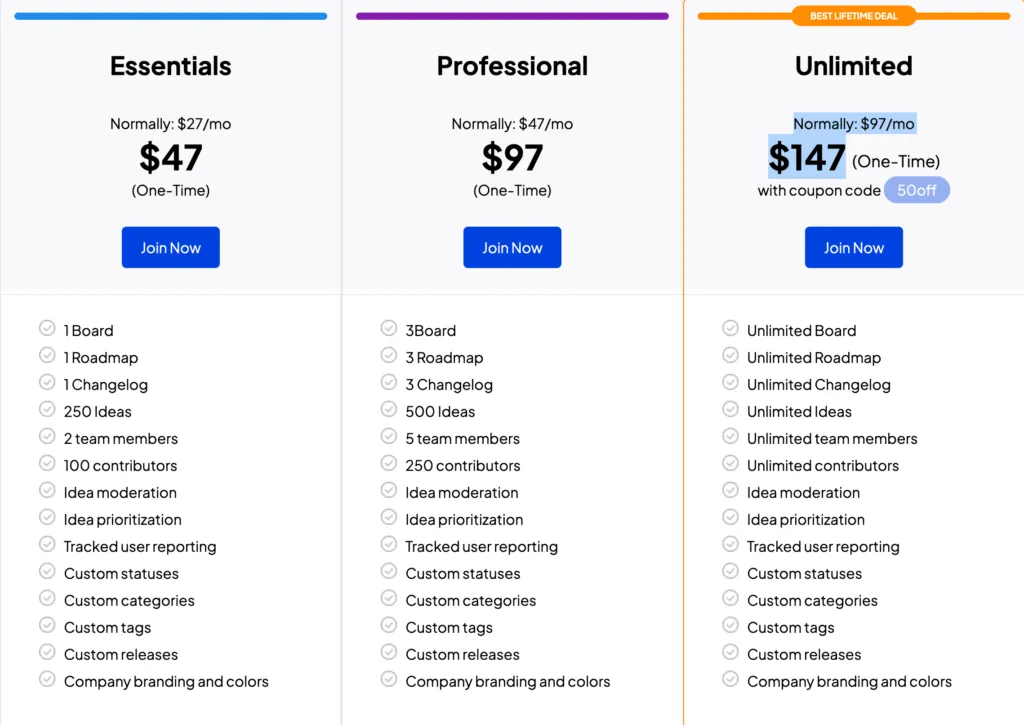The width and height of the screenshot is (1024, 725).
Task: Click the BEST LIFETIME DEAL badge
Action: click(853, 15)
